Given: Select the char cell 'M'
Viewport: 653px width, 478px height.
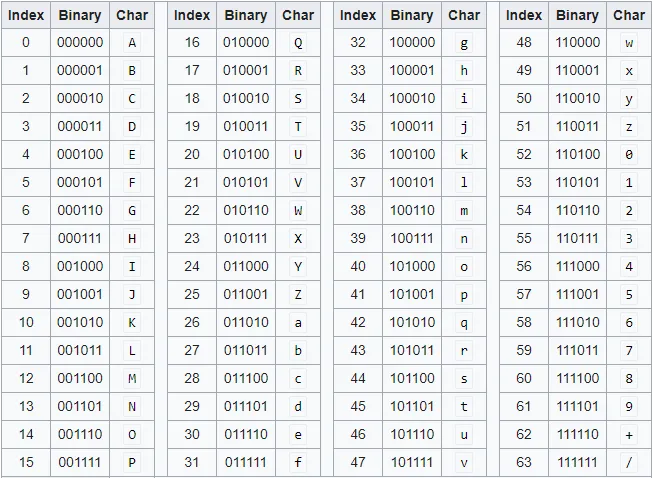Looking at the screenshot, I should click(132, 378).
